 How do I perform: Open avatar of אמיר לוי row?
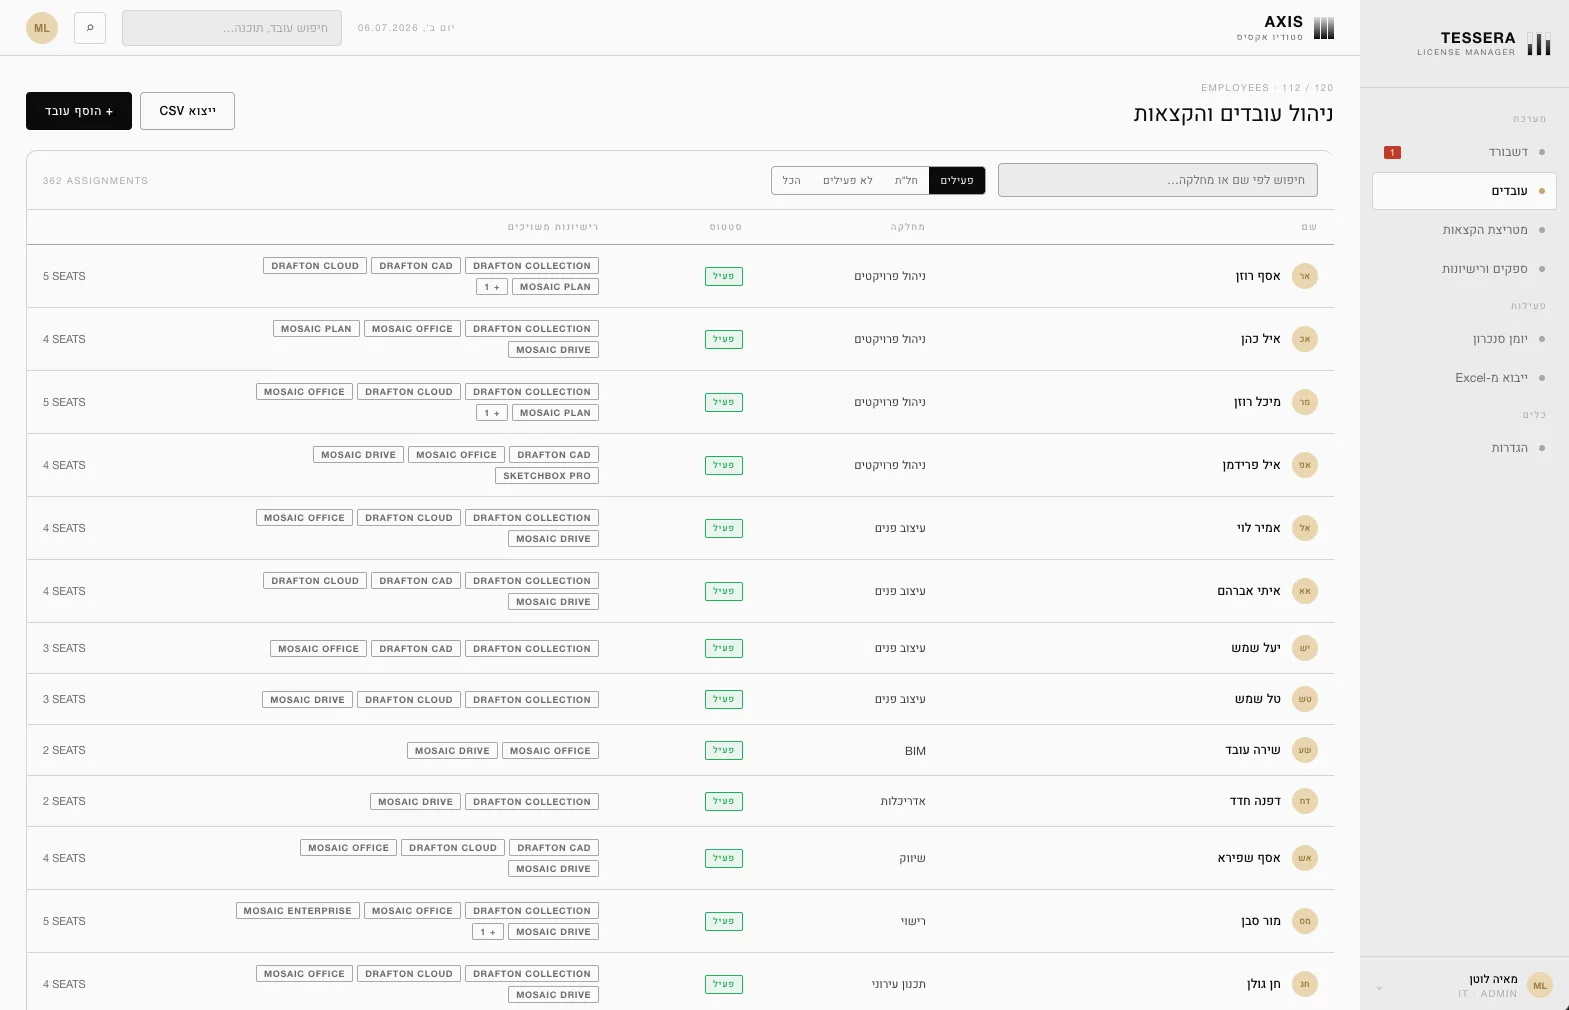point(1305,528)
